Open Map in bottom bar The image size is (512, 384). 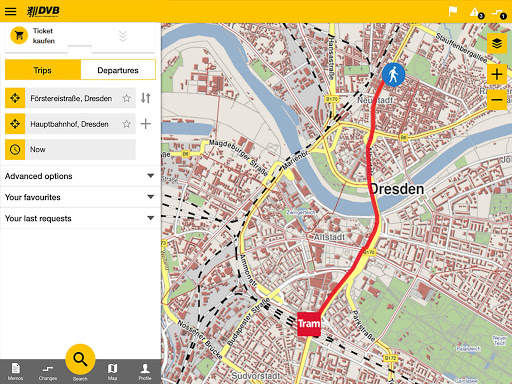point(112,372)
